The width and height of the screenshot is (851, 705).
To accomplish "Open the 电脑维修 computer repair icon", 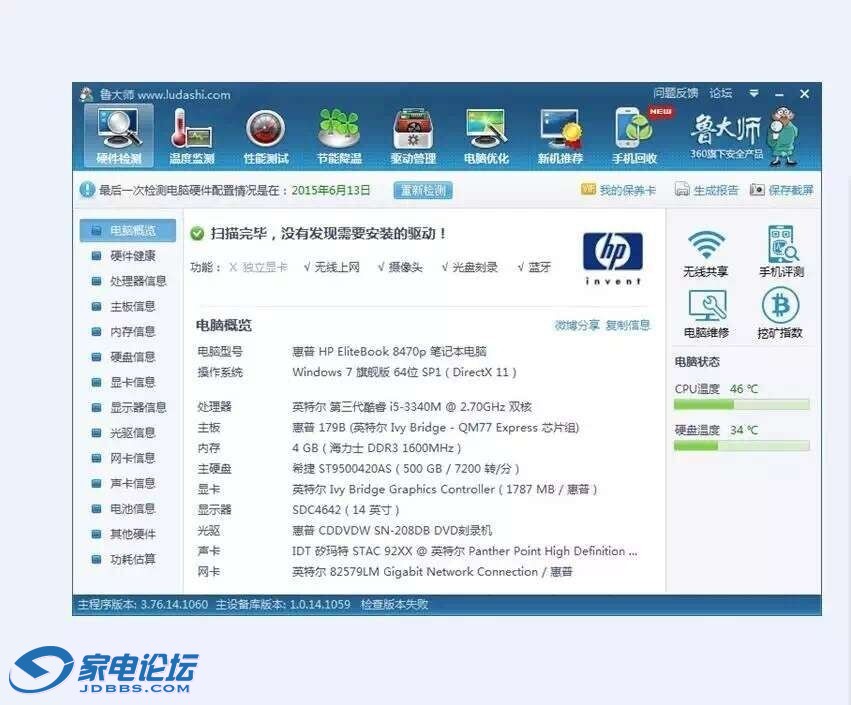I will point(706,313).
